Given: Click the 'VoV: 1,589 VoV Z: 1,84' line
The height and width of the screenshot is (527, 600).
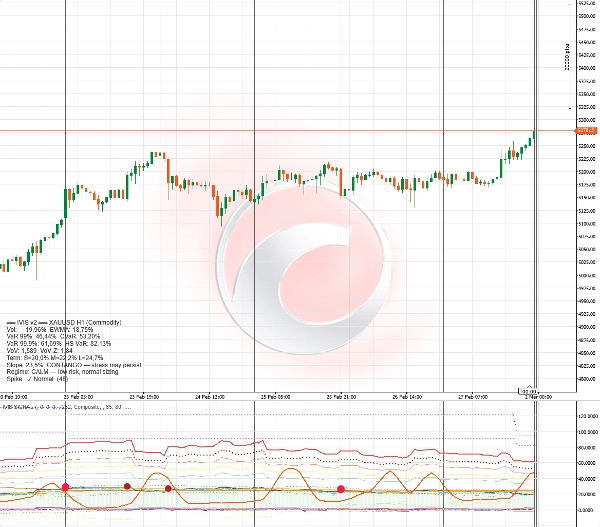Looking at the screenshot, I should [x=39, y=351].
